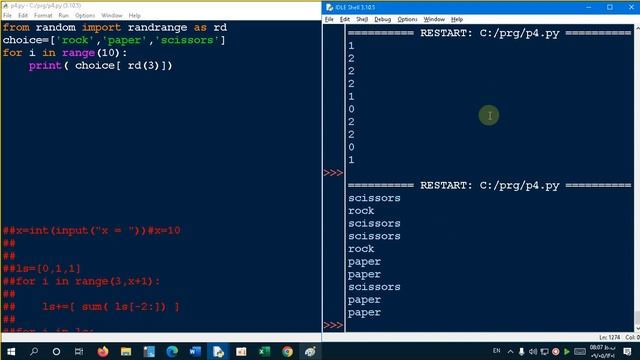This screenshot has width=640, height=360.
Task: Open Edit menu in IDLE Shell
Action: tap(344, 19)
